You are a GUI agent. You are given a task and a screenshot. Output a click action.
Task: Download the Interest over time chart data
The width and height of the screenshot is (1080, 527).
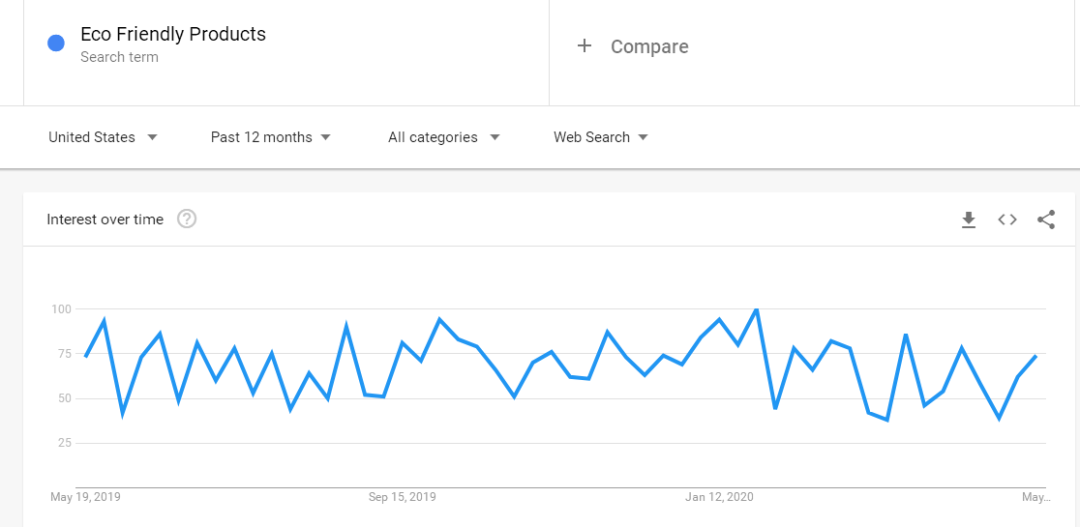(x=968, y=220)
